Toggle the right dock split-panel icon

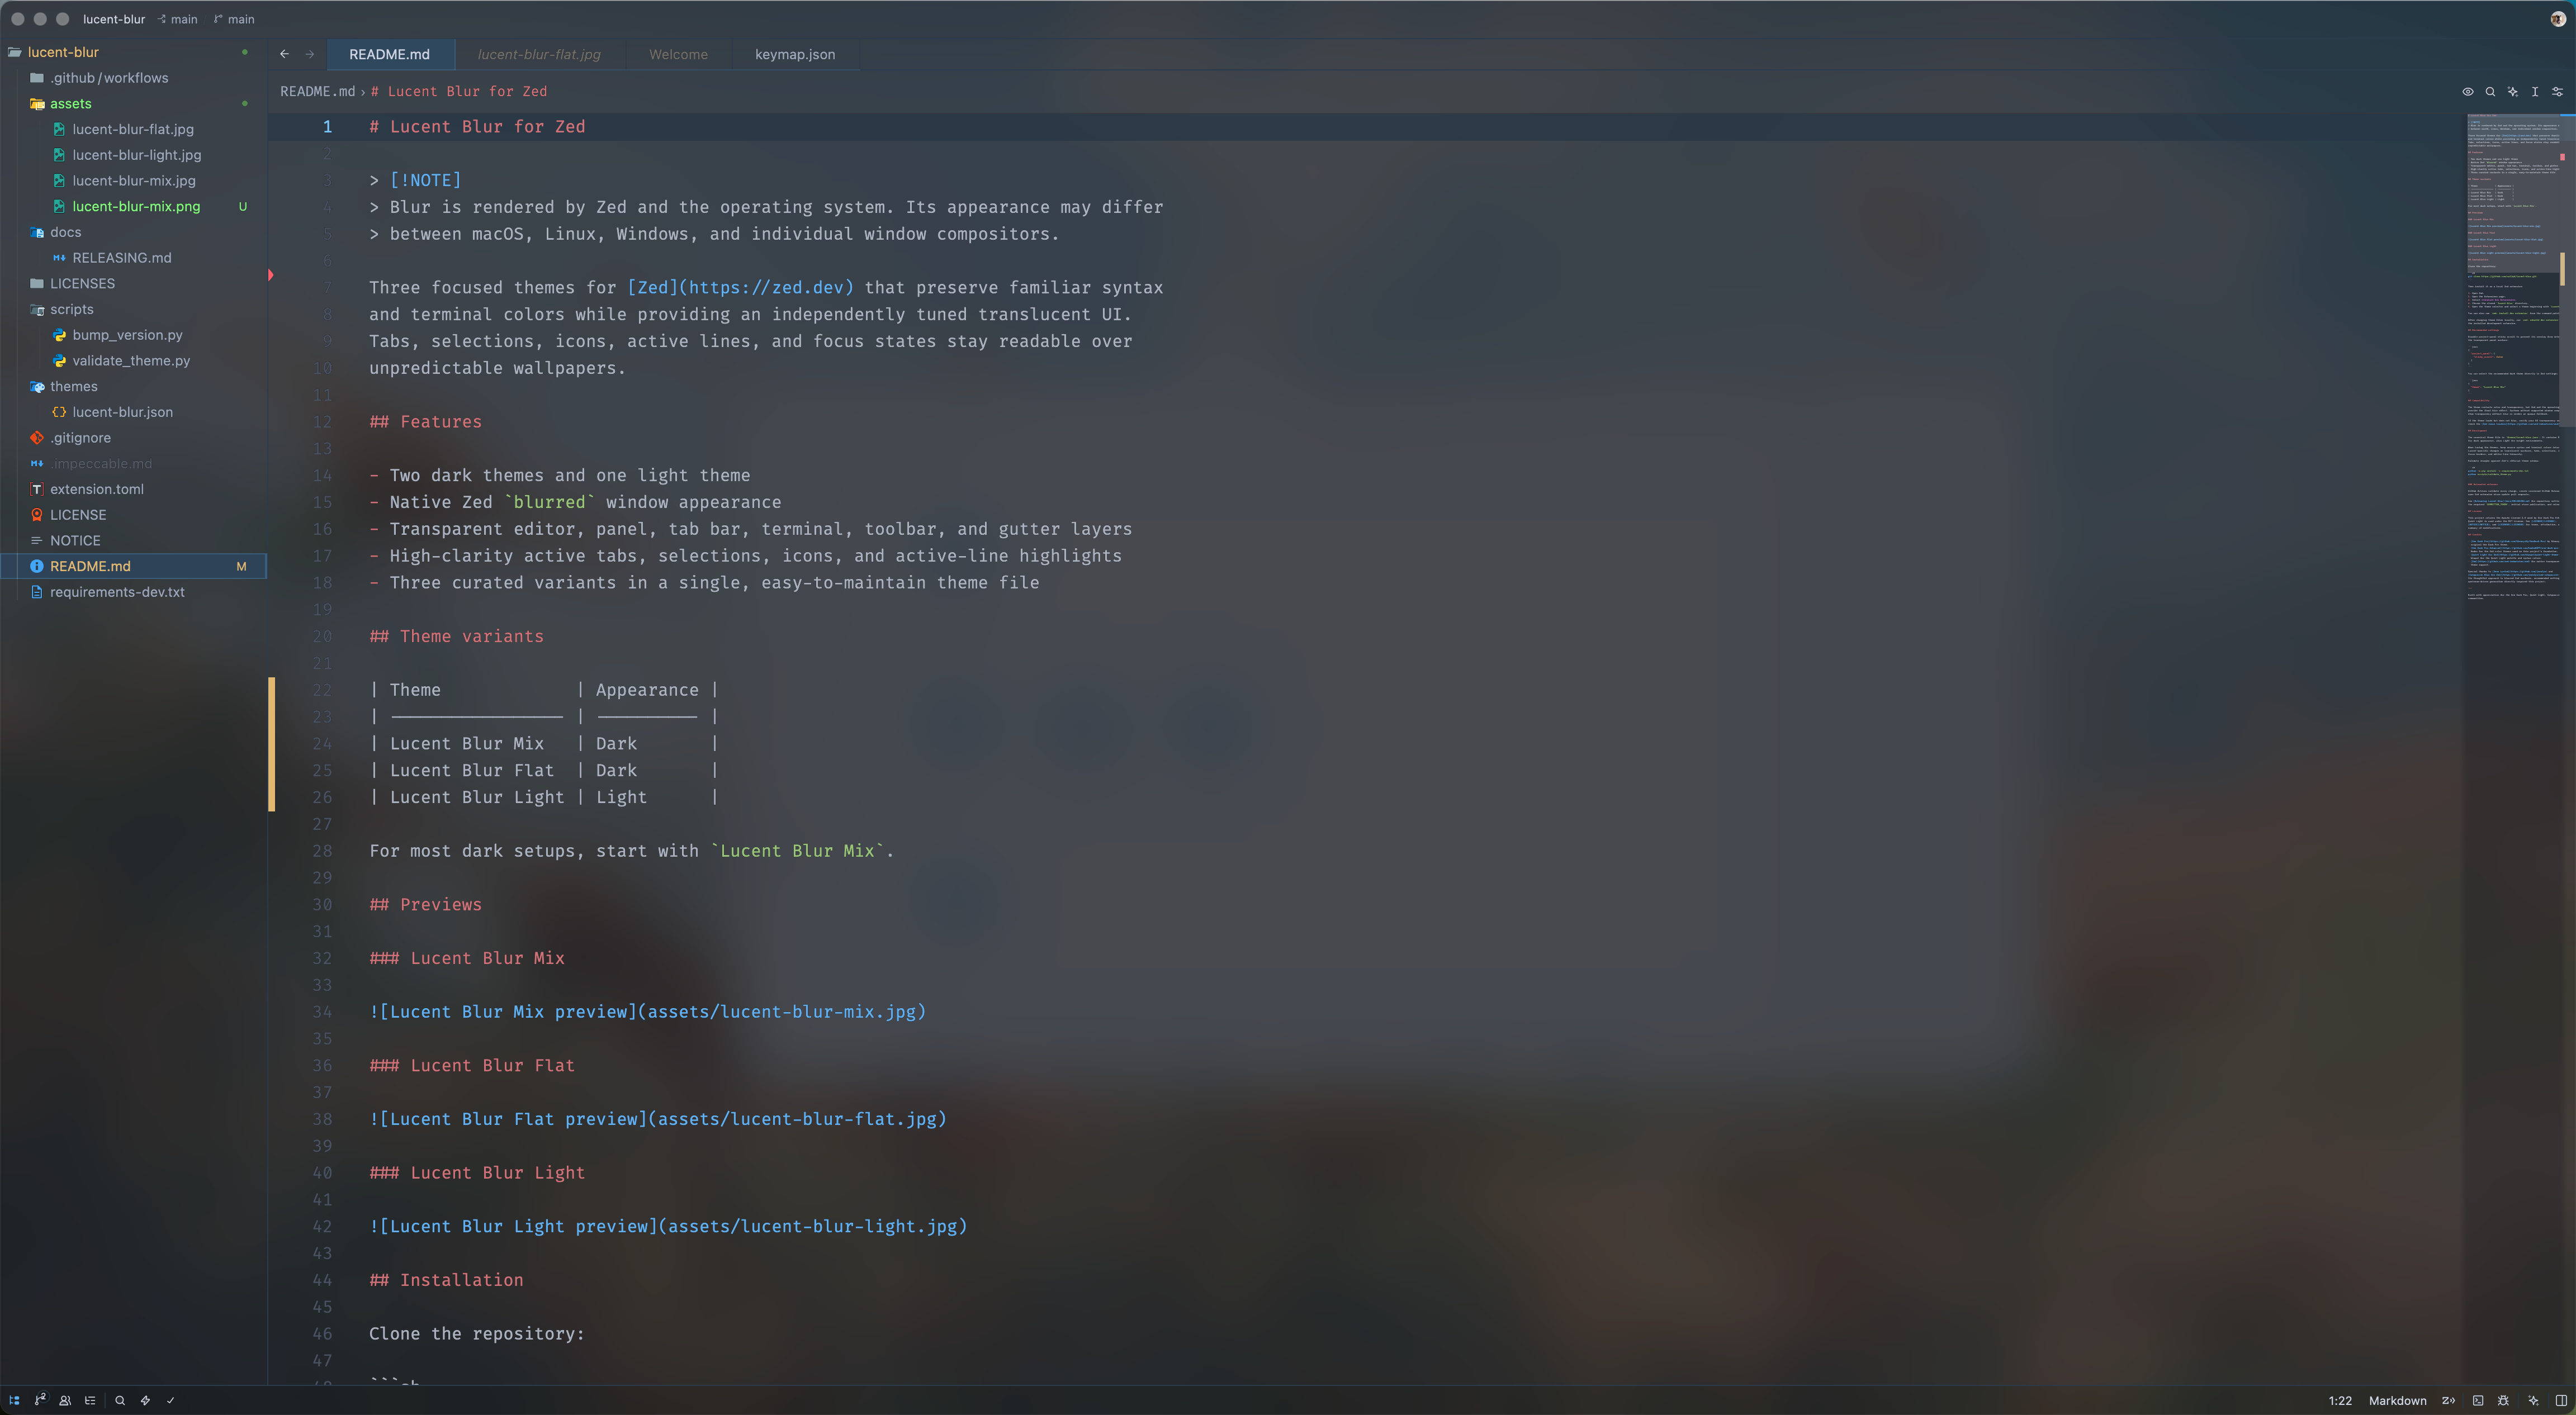pos(2561,1400)
